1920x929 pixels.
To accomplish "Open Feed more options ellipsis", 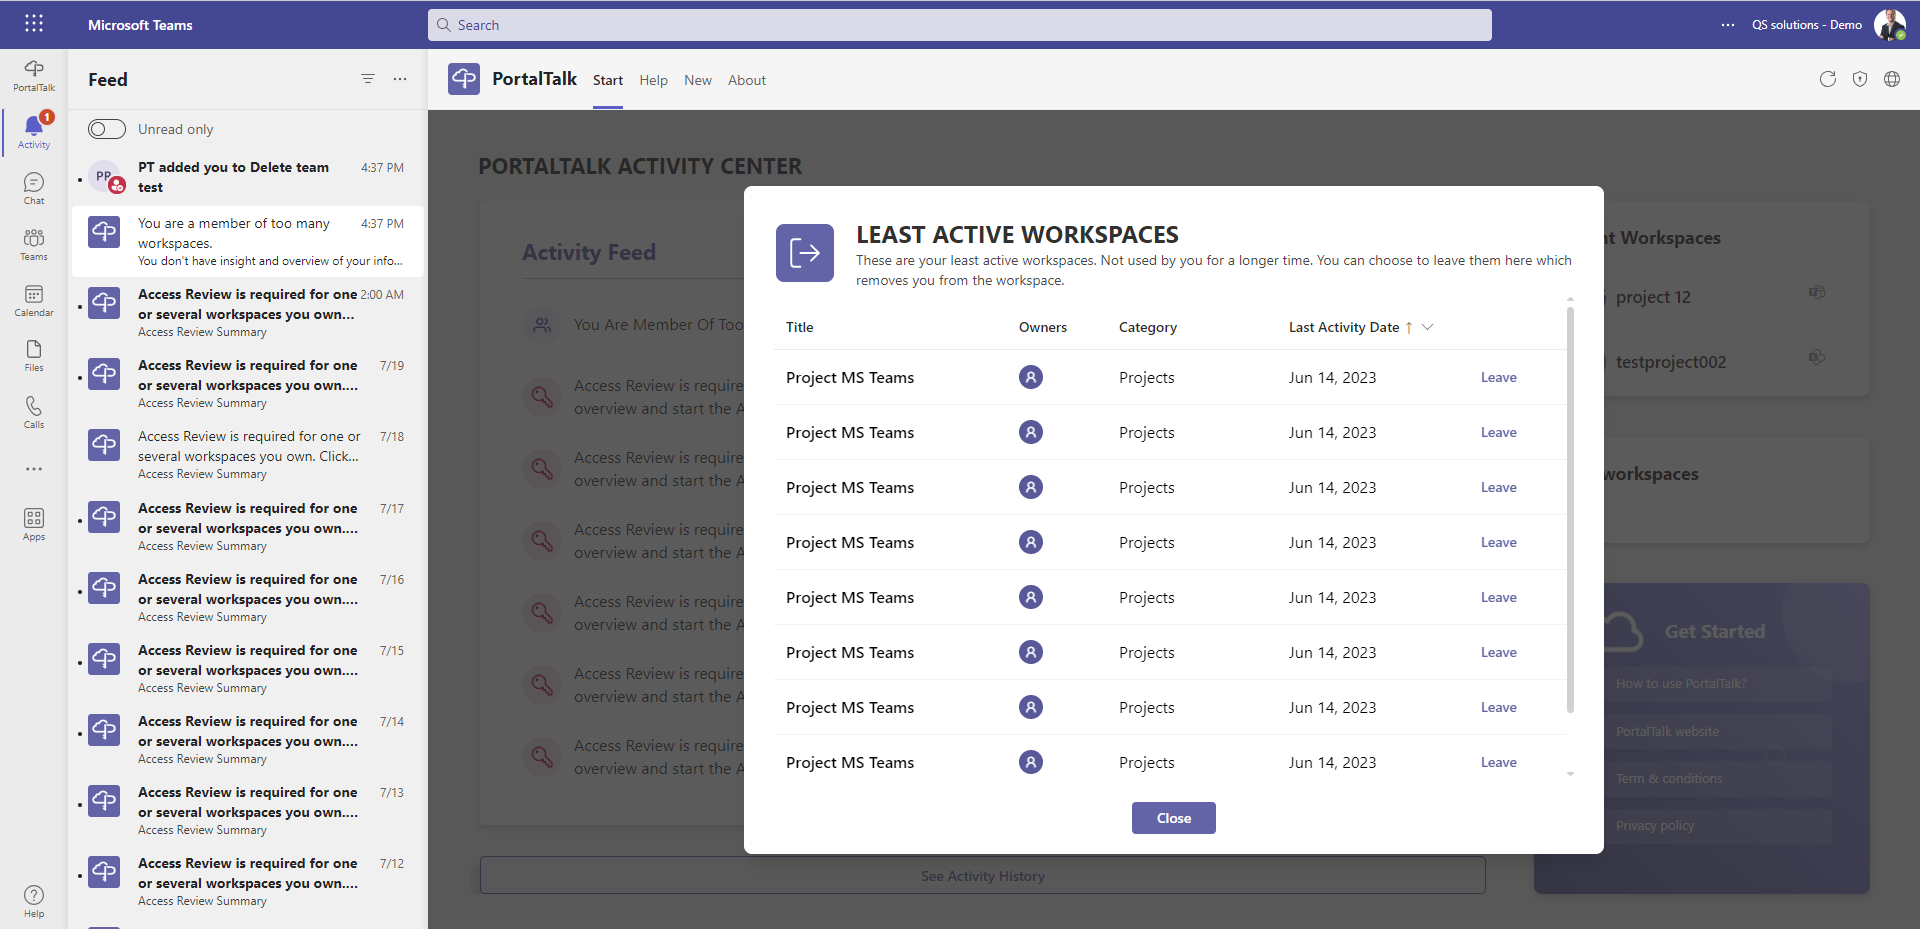I will point(400,79).
